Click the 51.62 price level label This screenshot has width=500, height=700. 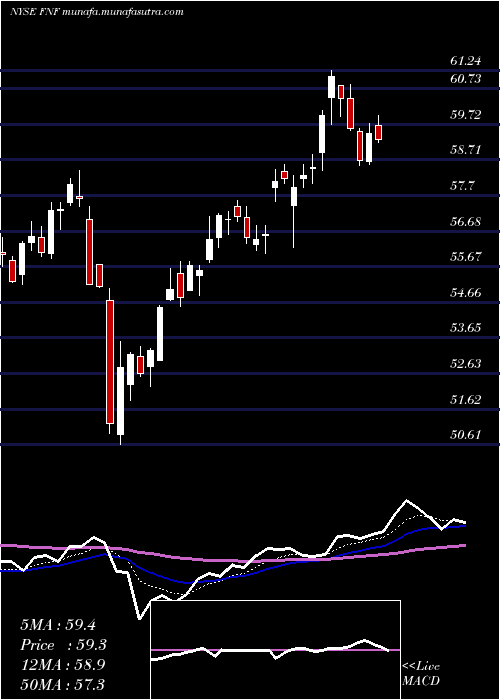(465, 399)
